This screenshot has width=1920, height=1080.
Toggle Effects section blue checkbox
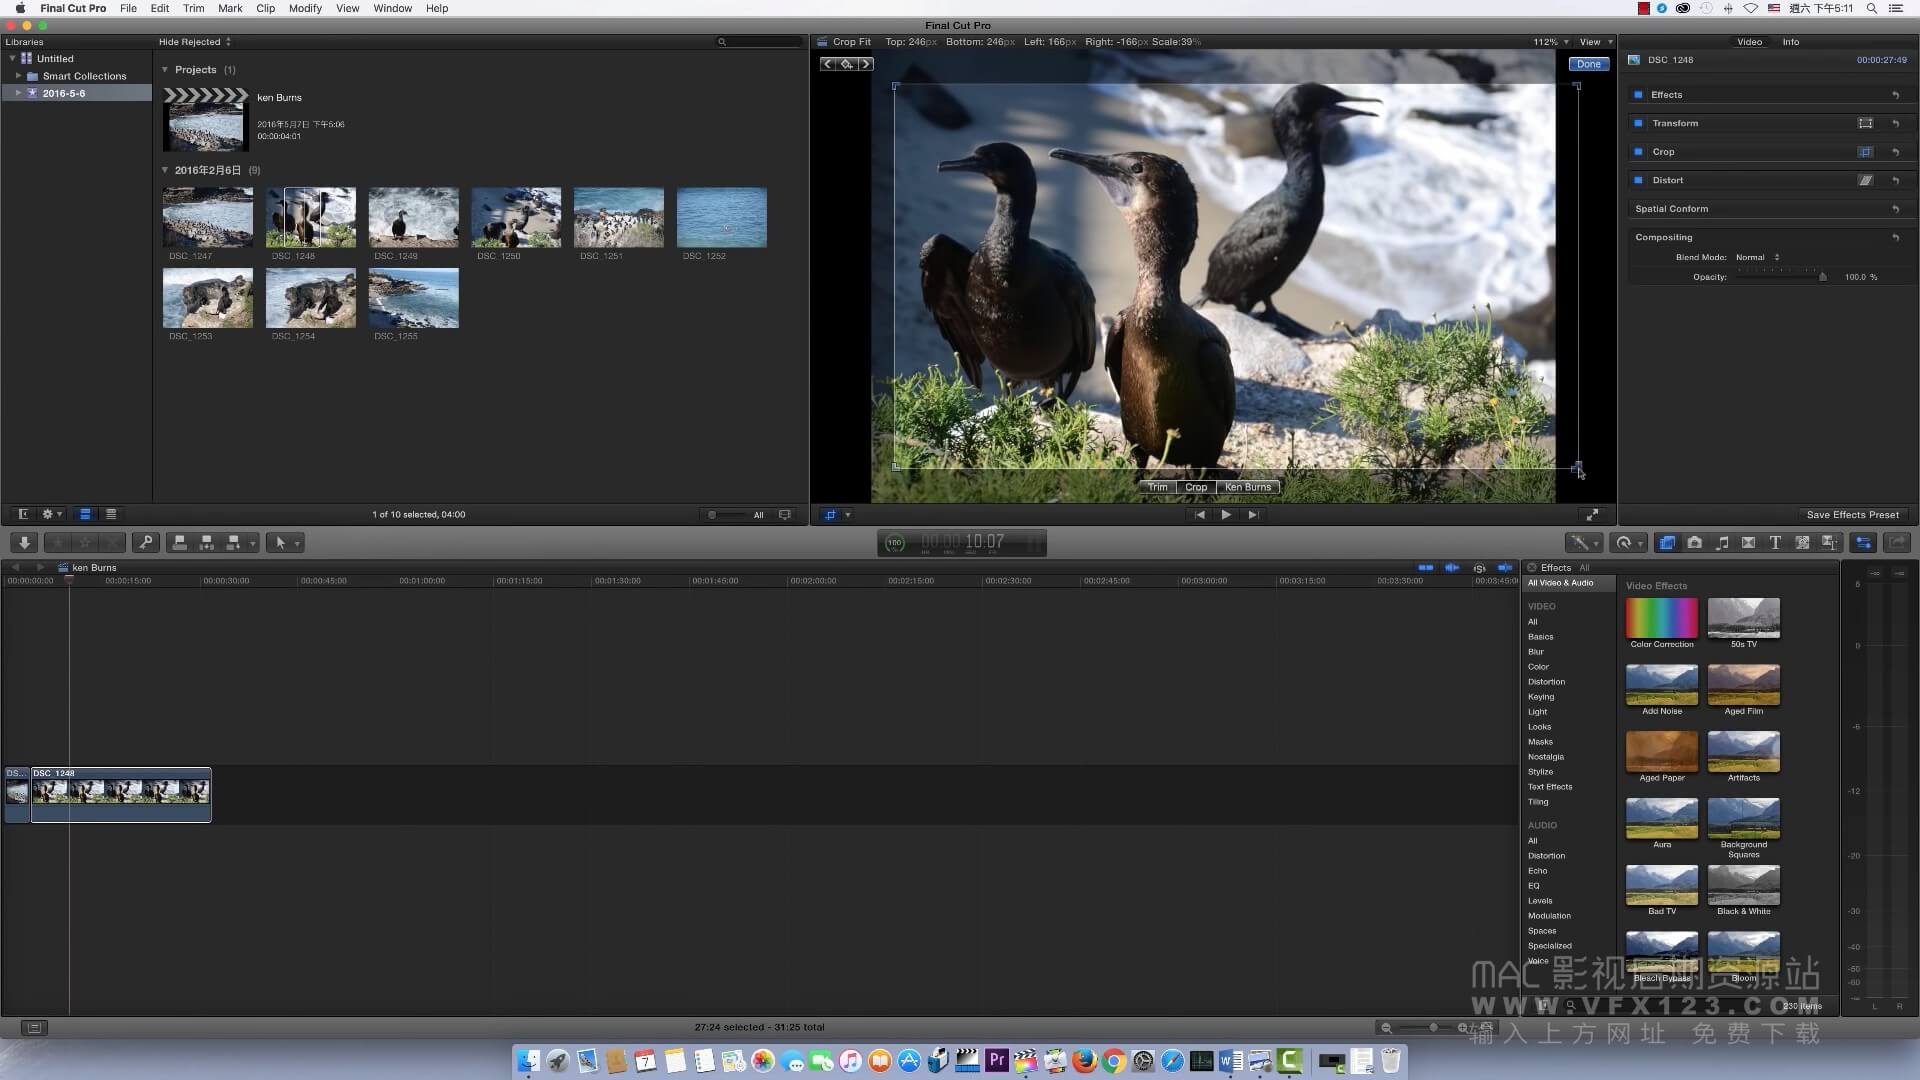coord(1638,95)
